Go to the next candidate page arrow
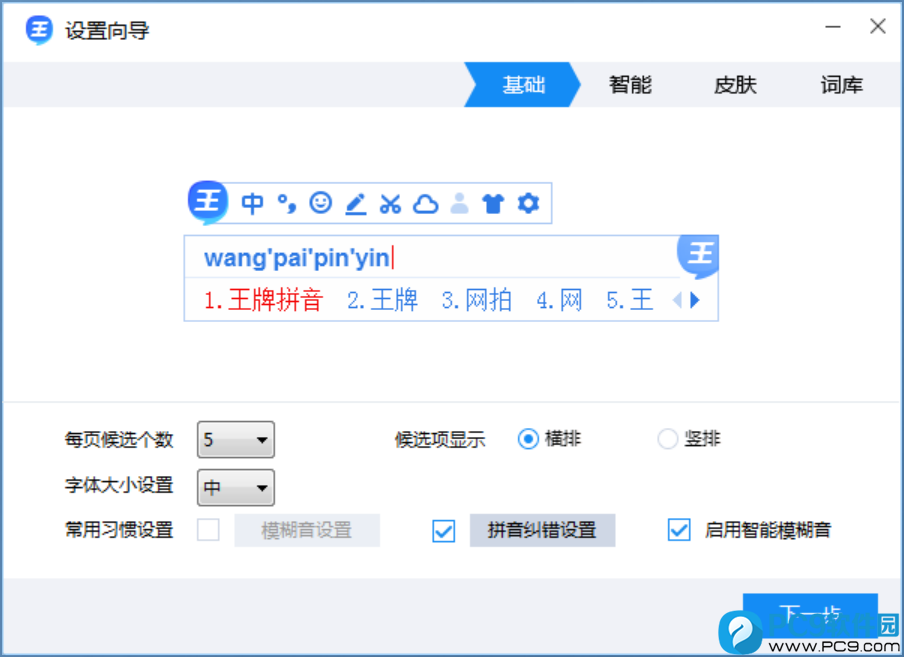This screenshot has width=904, height=657. 695,300
